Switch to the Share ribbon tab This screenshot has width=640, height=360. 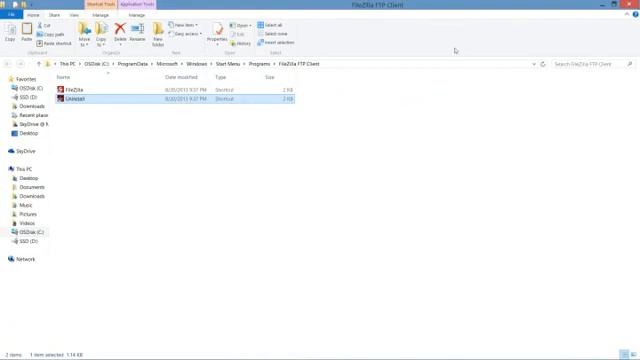point(54,15)
